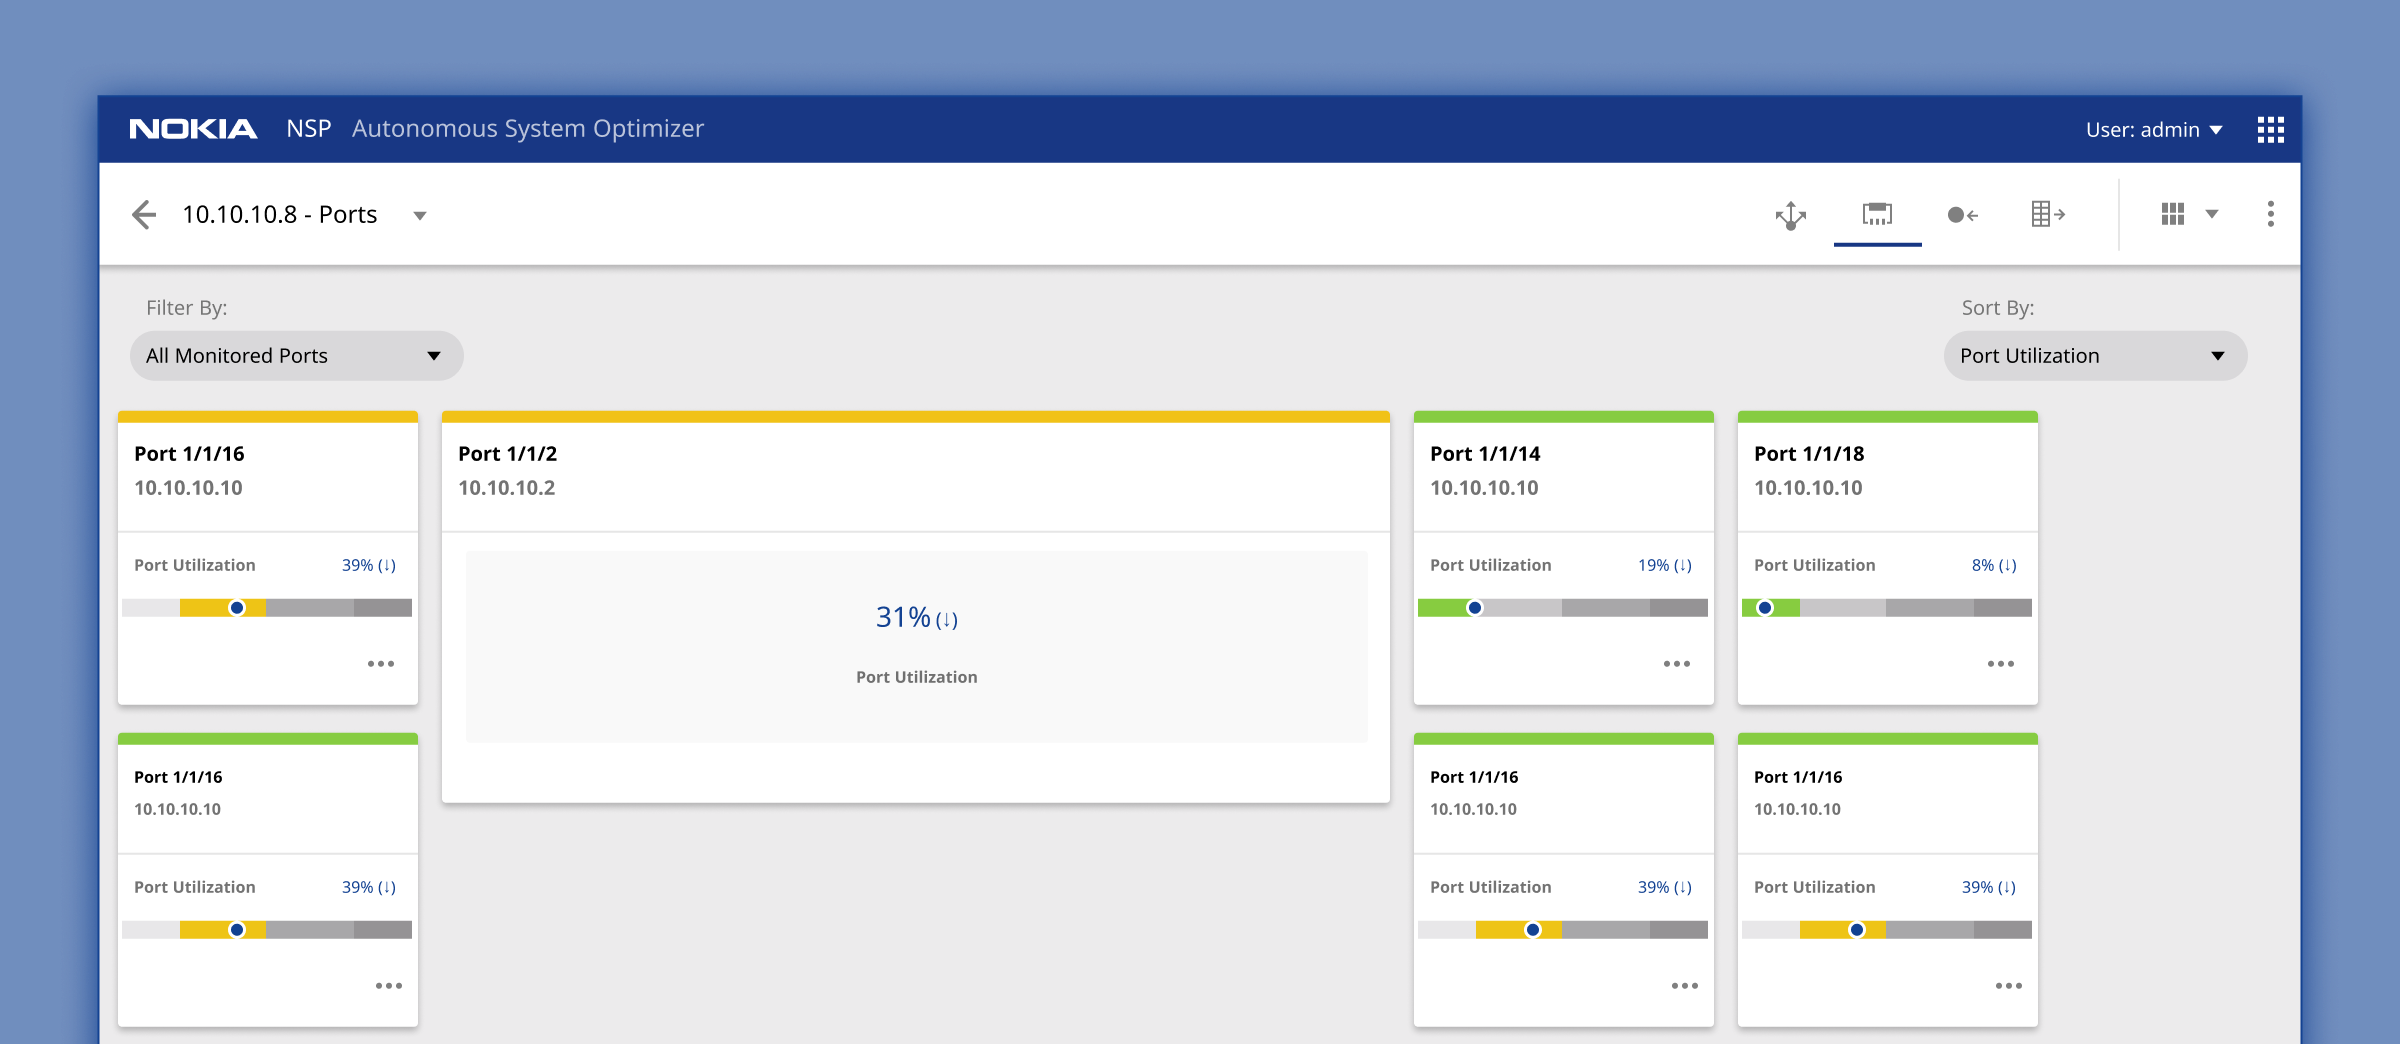Click Port Utilization caption under 31% value

[916, 677]
